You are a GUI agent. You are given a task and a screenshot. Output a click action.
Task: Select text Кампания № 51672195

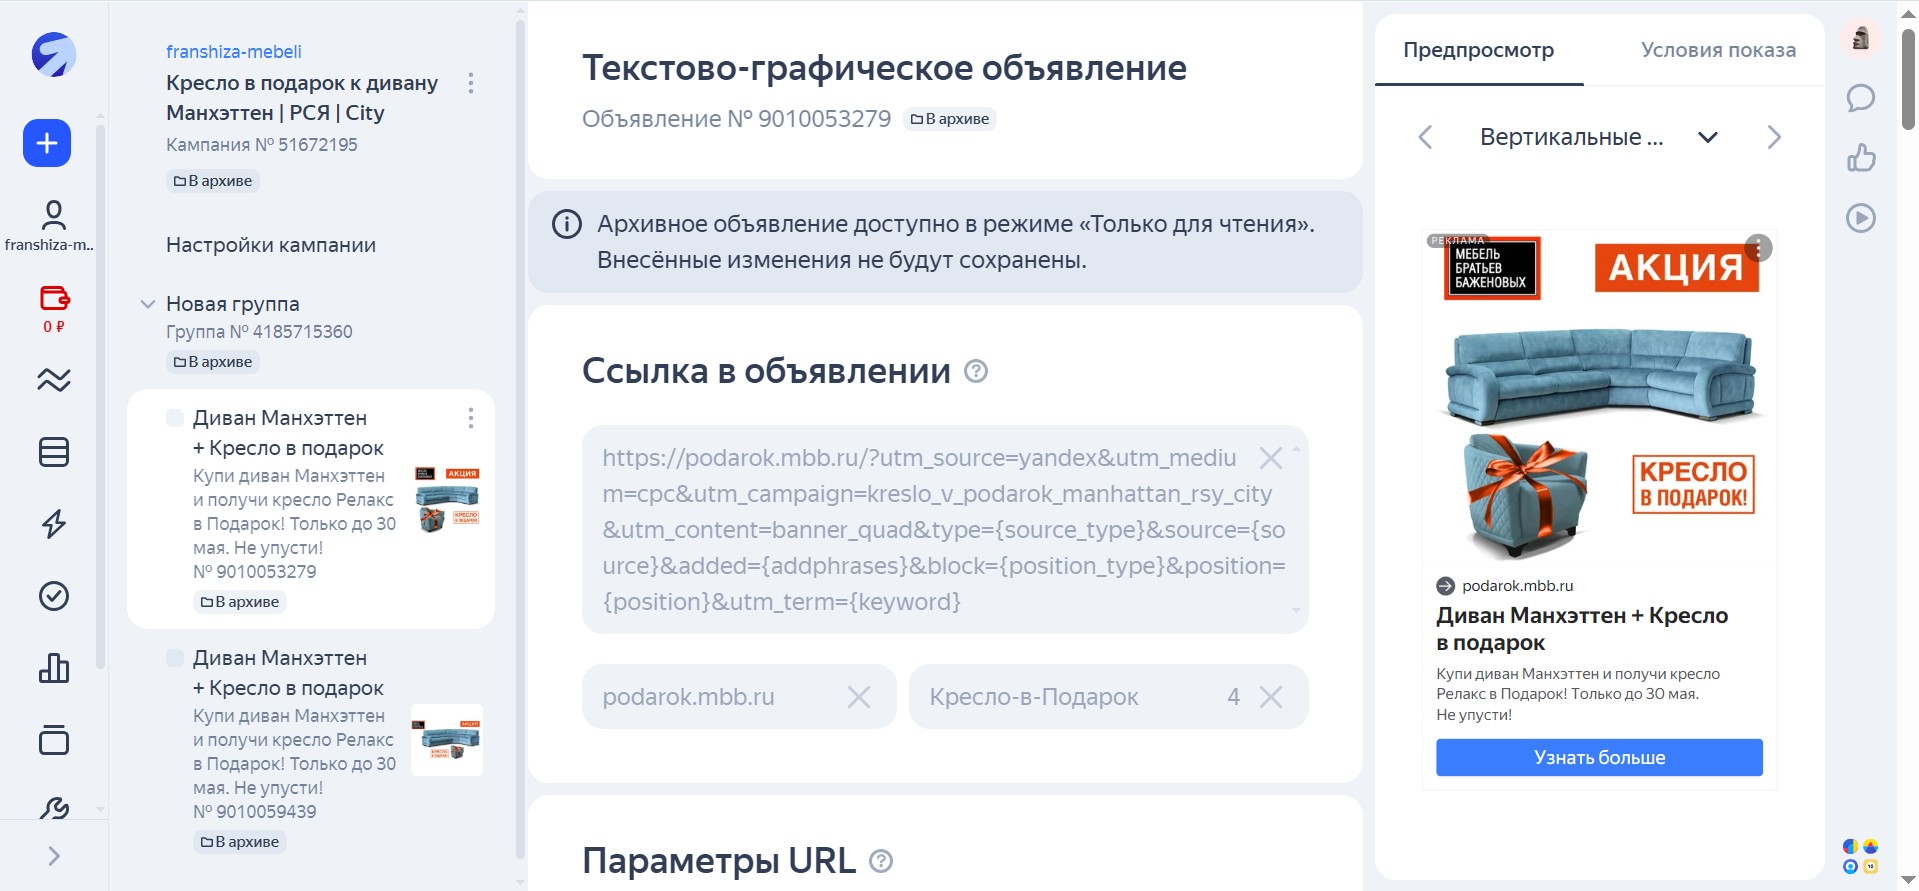[x=262, y=145]
